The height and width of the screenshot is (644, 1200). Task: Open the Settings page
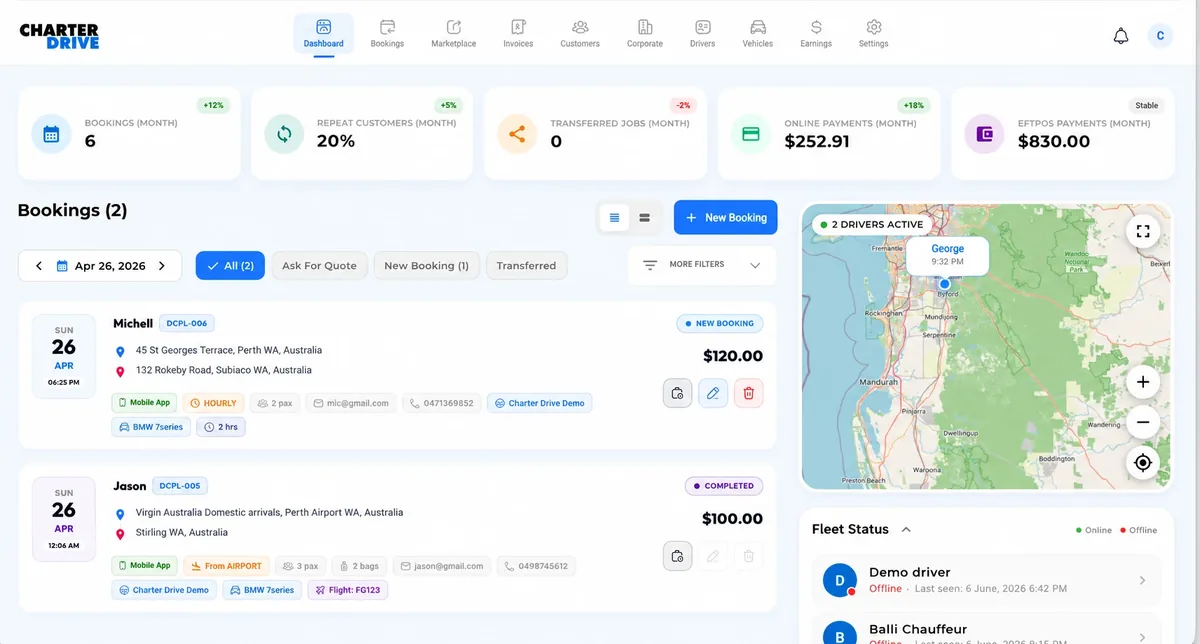click(x=873, y=33)
